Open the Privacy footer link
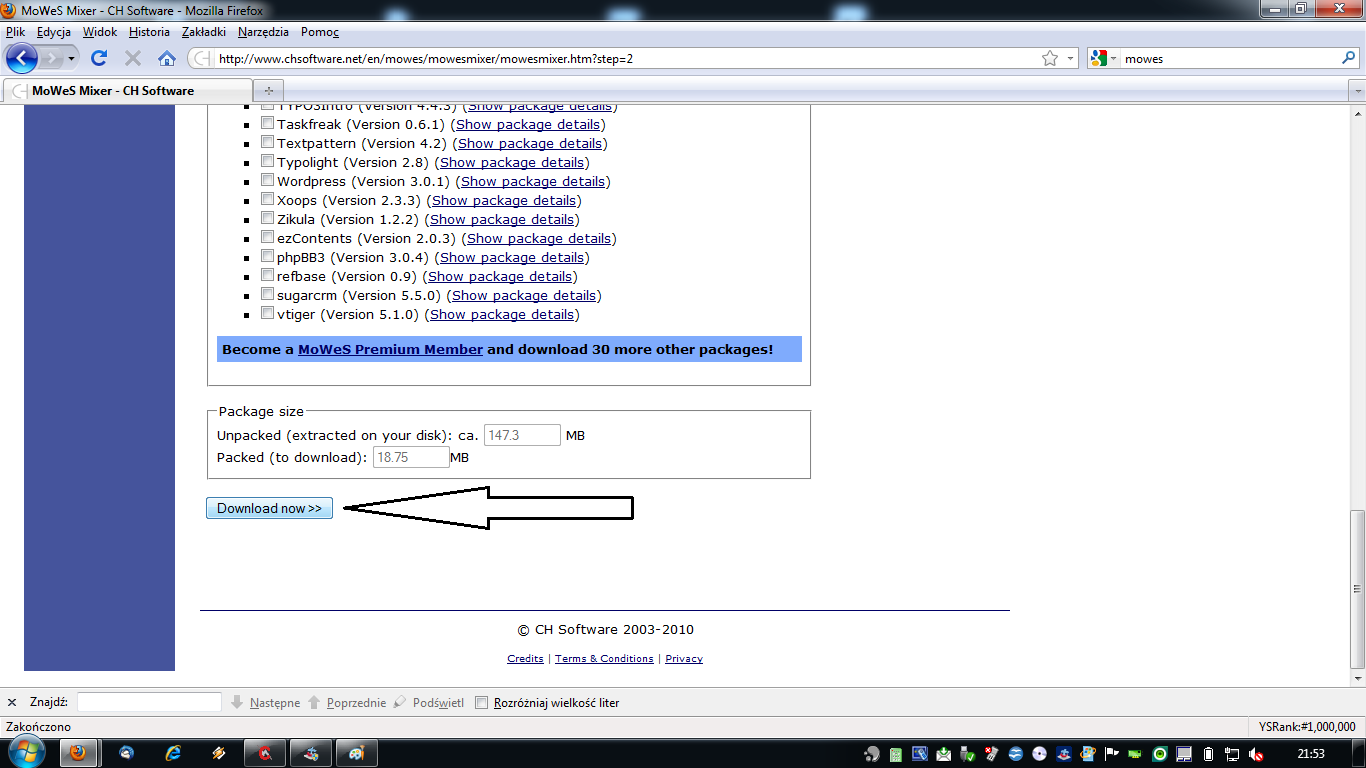Viewport: 1366px width, 768px height. (684, 659)
